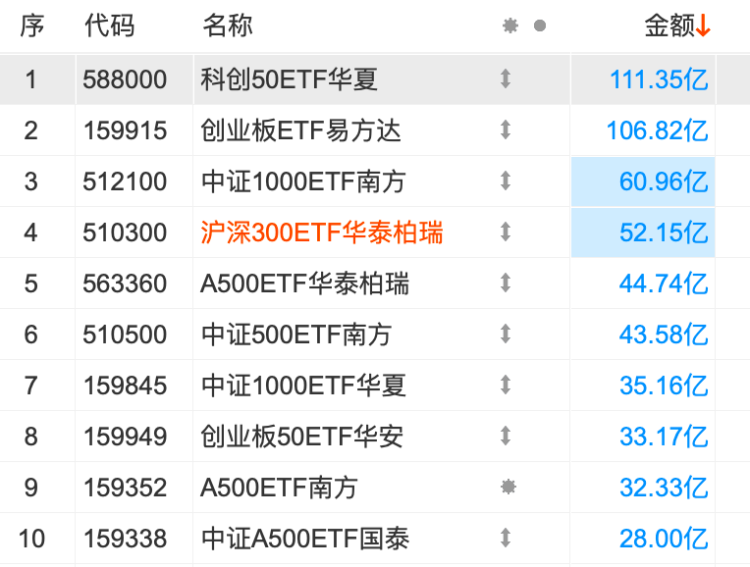Click the 序 column header

pyautogui.click(x=32, y=25)
